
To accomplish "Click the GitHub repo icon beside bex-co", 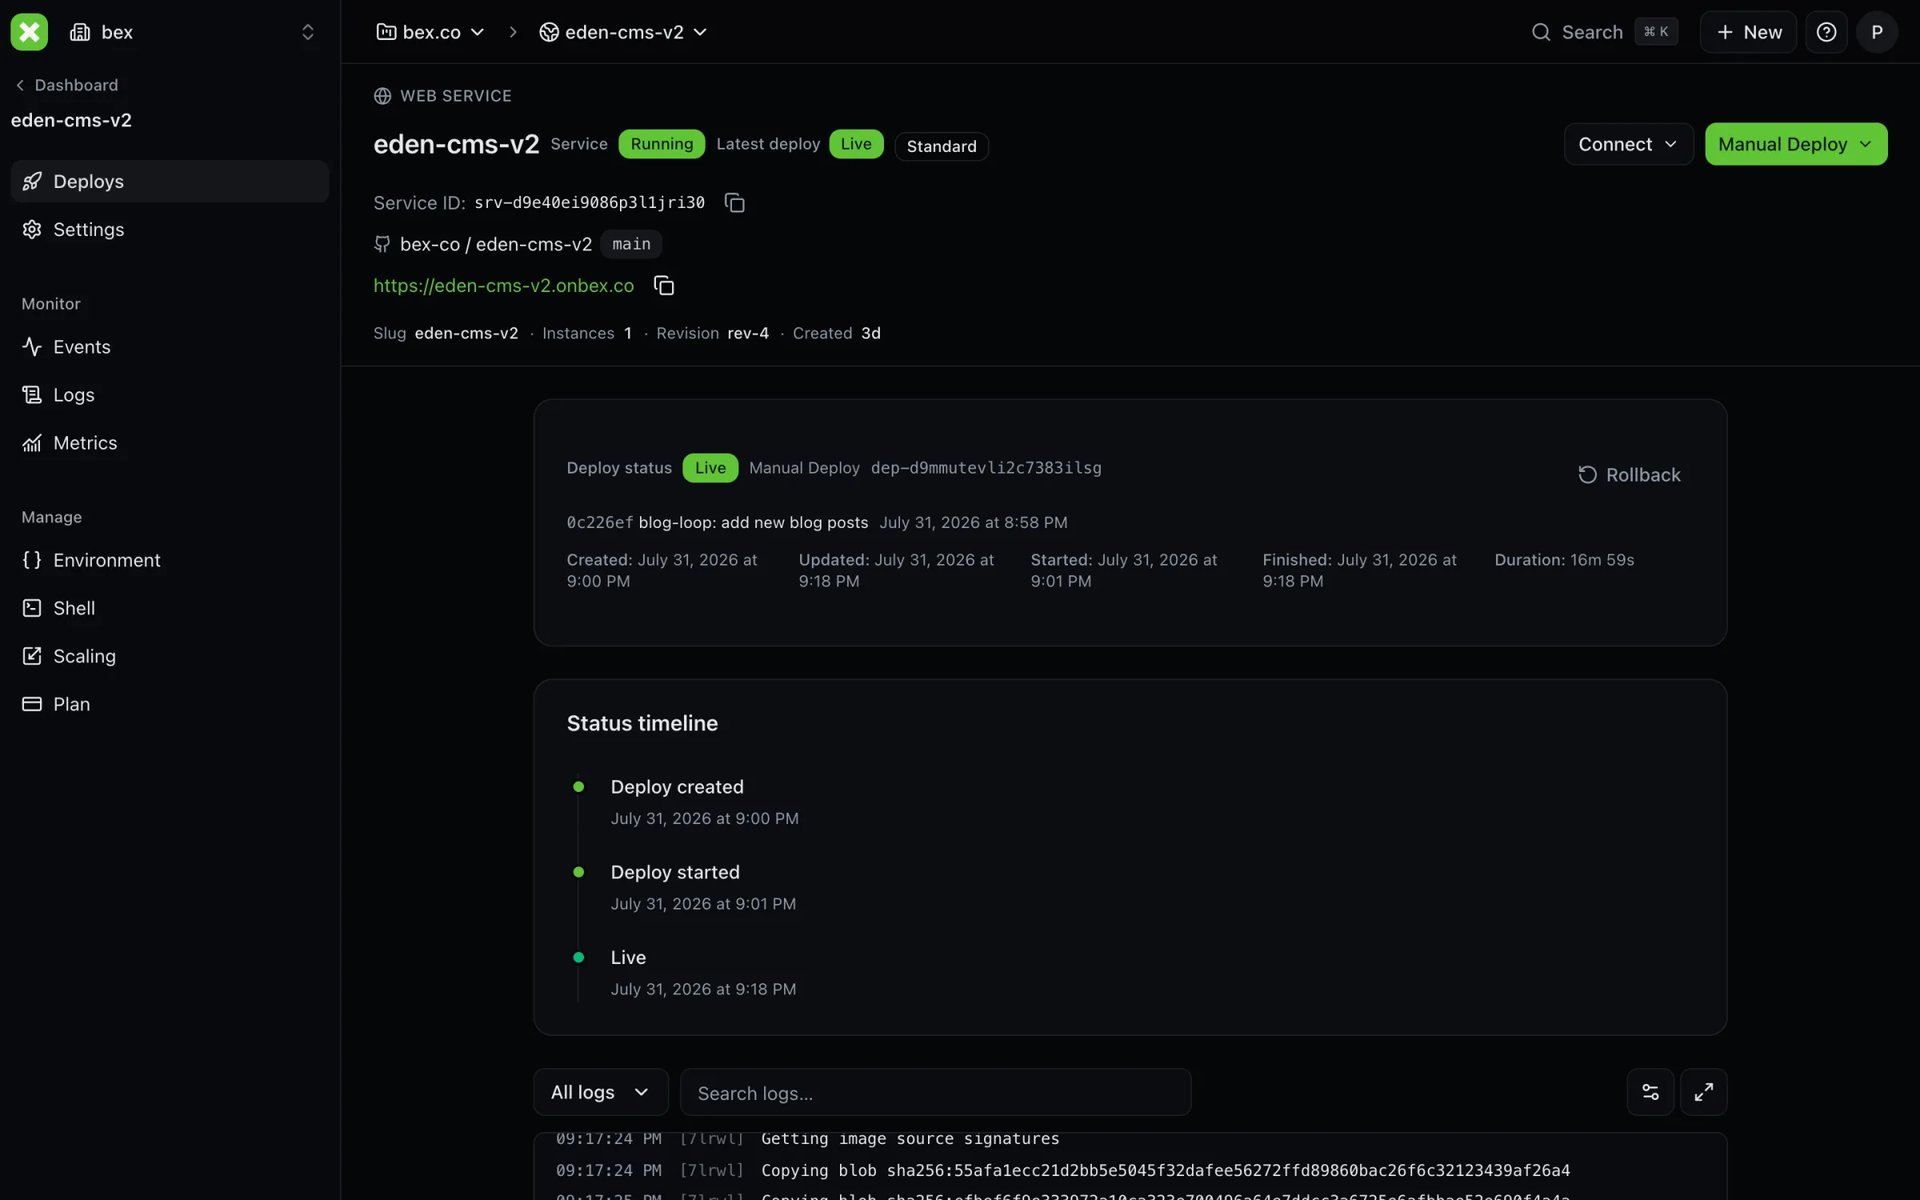I will tap(382, 244).
